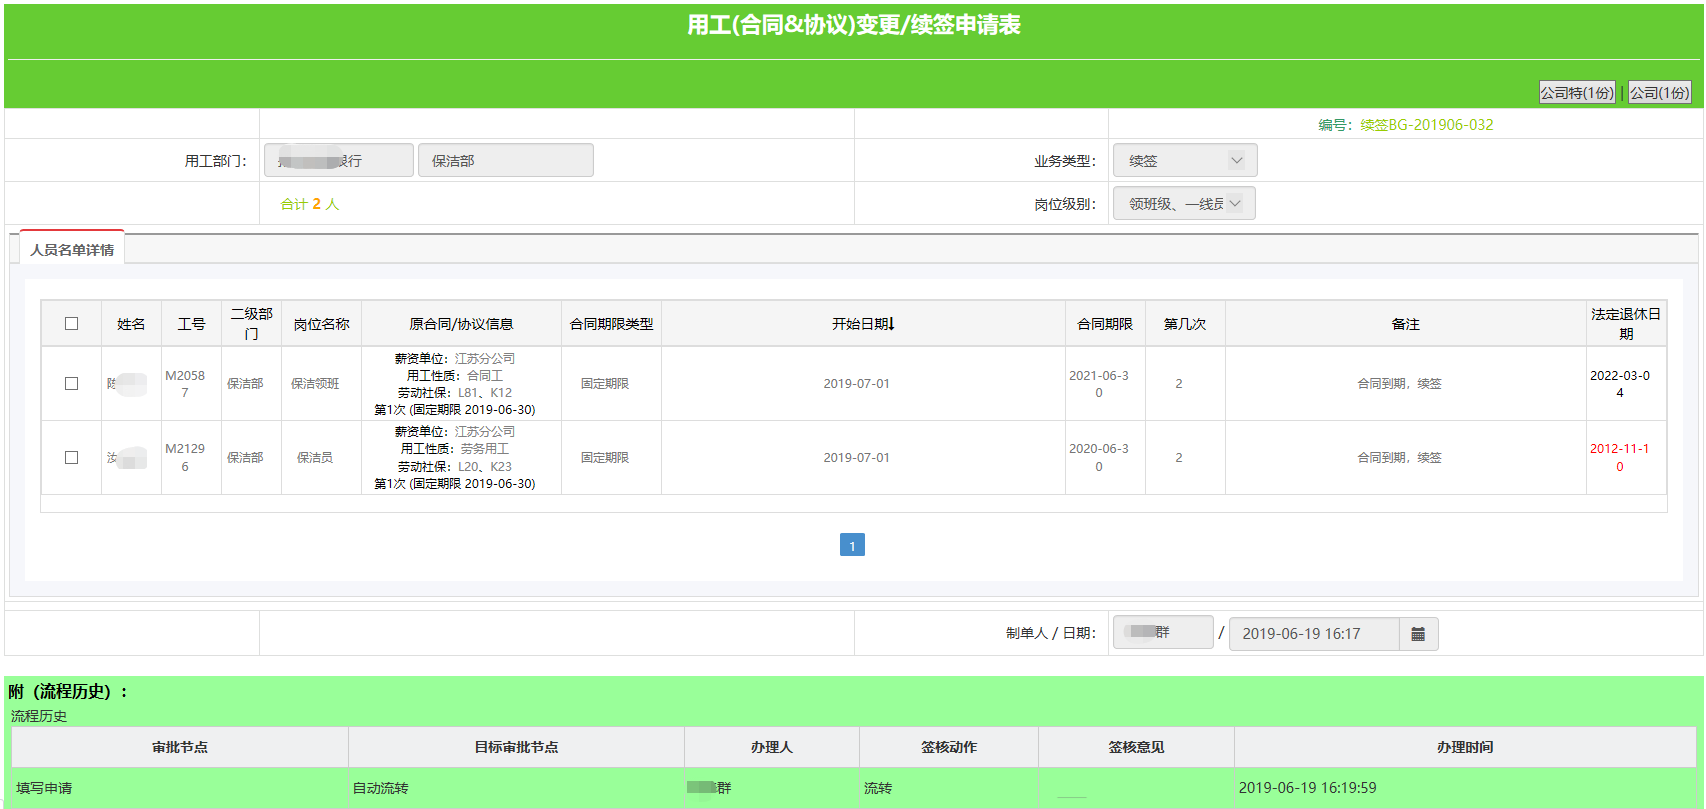Click the 保洁部 department field
The image size is (1706, 809).
(505, 161)
